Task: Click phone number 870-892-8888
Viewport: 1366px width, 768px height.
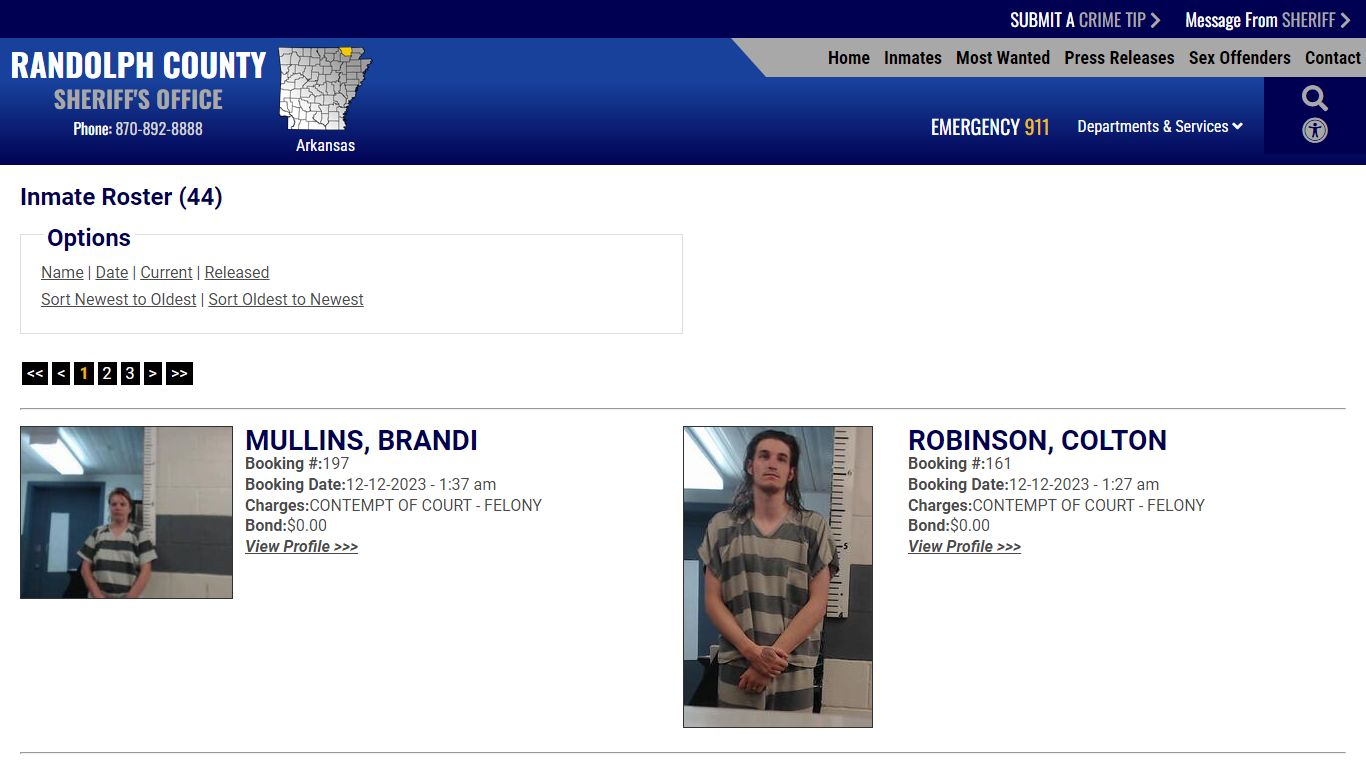Action: 159,129
